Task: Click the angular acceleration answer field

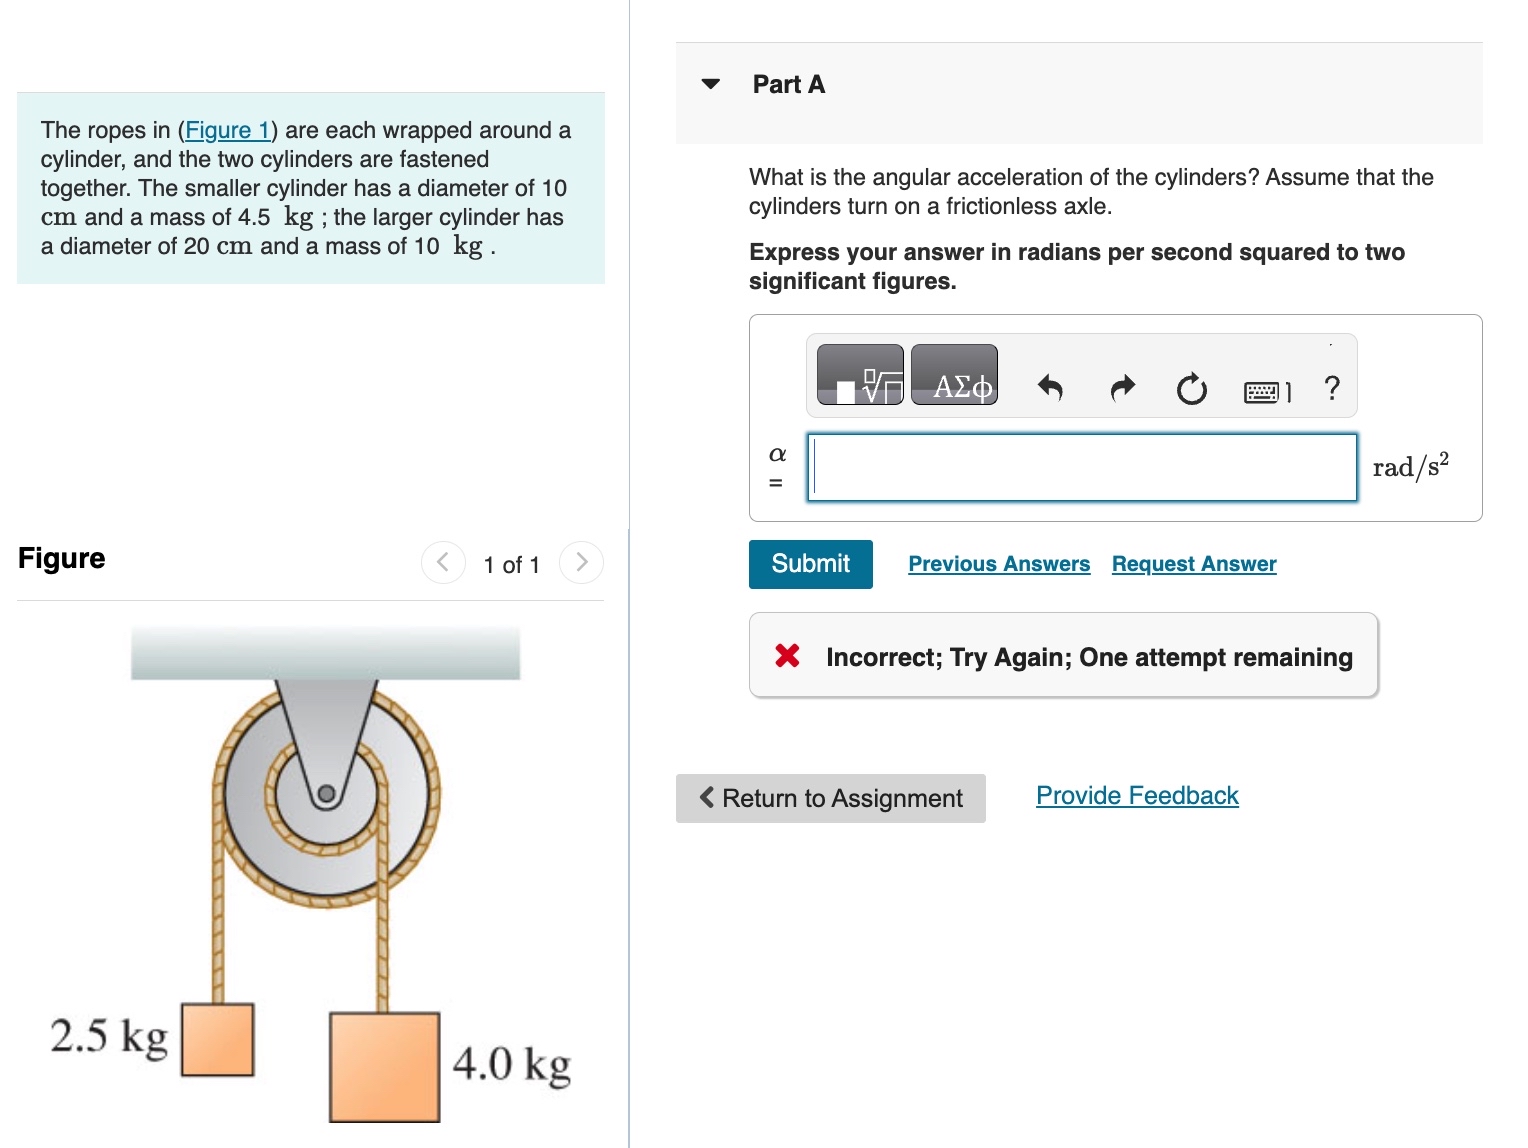Action: (1082, 467)
